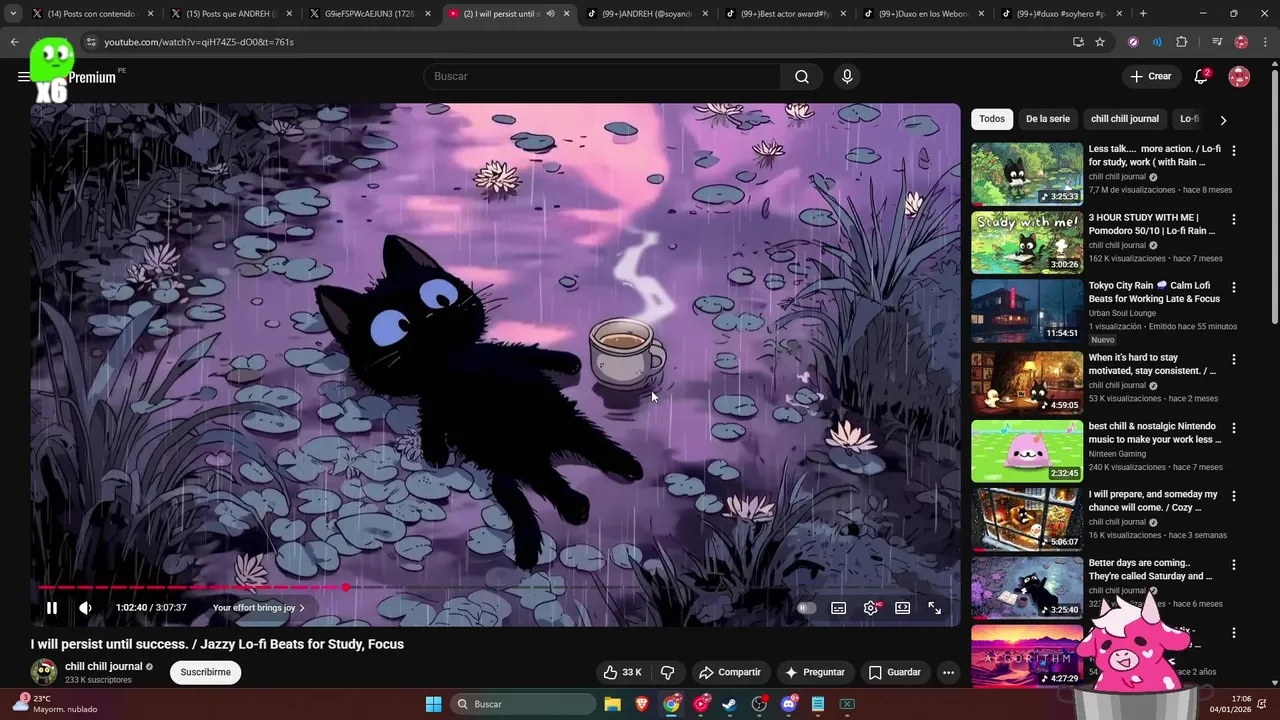1280x720 pixels.
Task: Click the Crear create button
Action: click(1150, 76)
